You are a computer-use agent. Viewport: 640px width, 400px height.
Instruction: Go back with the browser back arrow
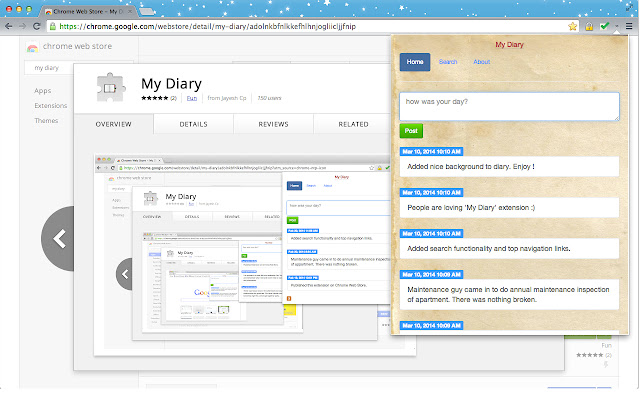(8, 26)
